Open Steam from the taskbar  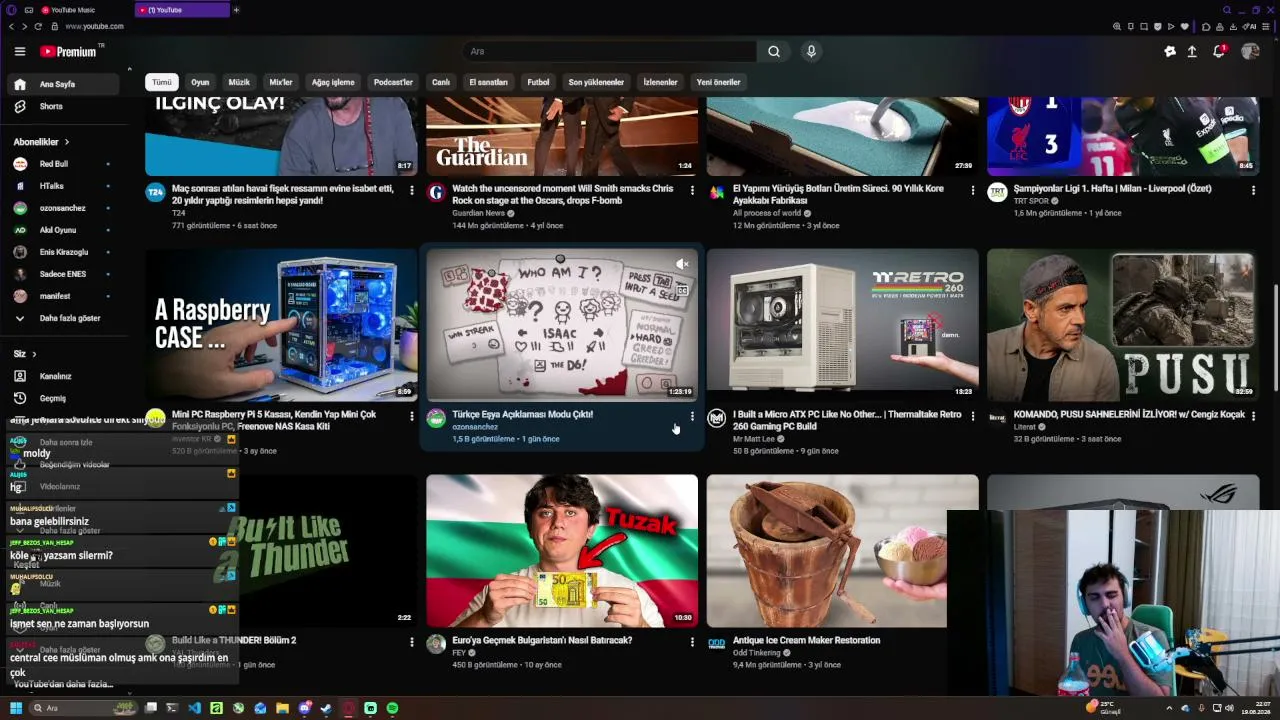pyautogui.click(x=327, y=708)
